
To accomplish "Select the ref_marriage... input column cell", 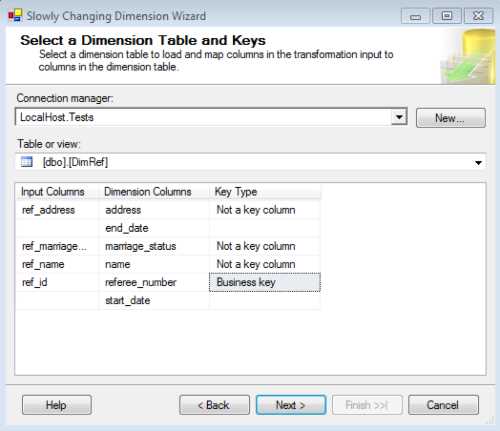I will pos(57,246).
